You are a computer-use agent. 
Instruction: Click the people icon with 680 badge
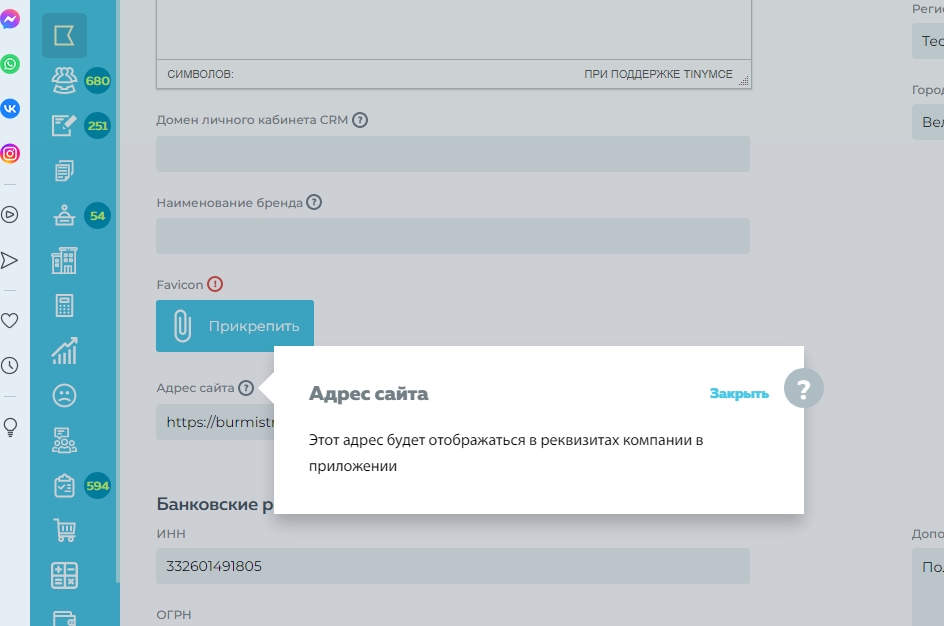pos(65,80)
